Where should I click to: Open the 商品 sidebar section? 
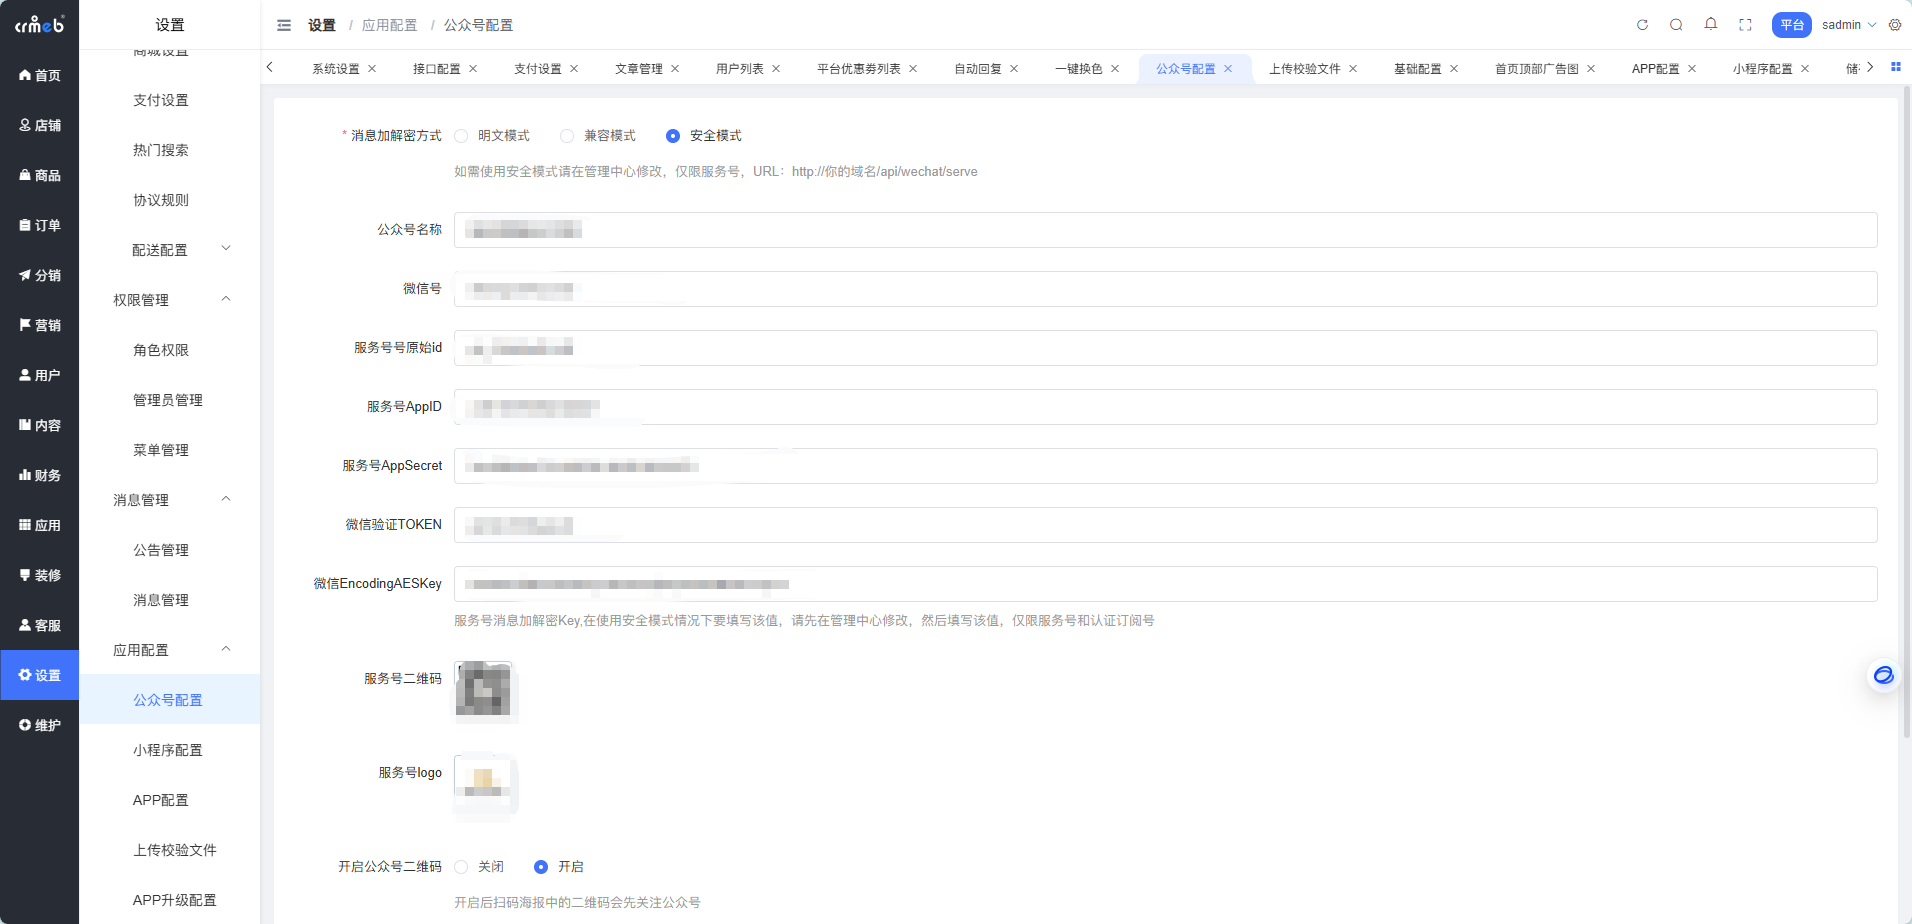(40, 175)
